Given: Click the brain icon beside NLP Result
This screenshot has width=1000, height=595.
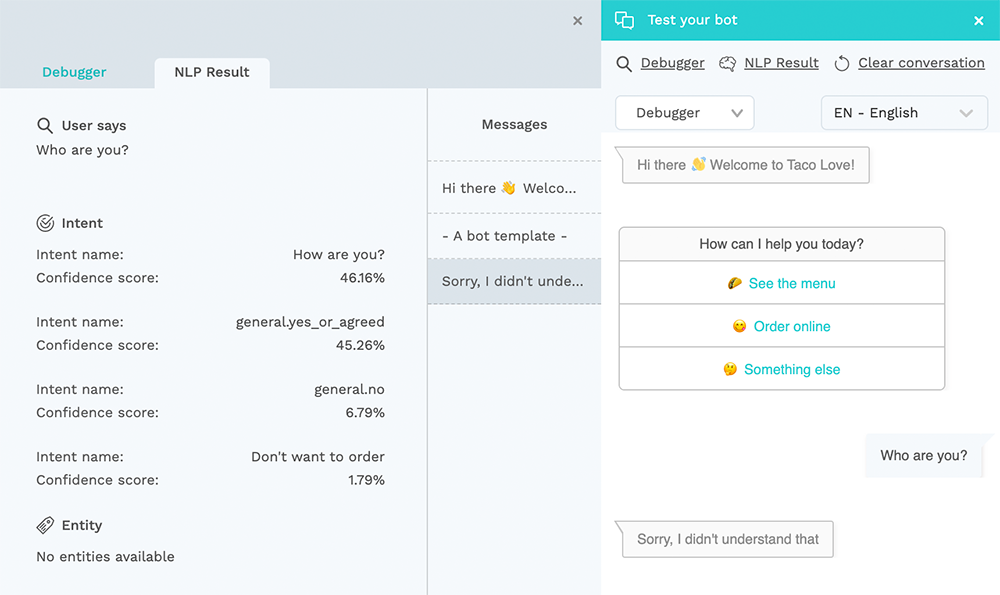Looking at the screenshot, I should pos(728,63).
